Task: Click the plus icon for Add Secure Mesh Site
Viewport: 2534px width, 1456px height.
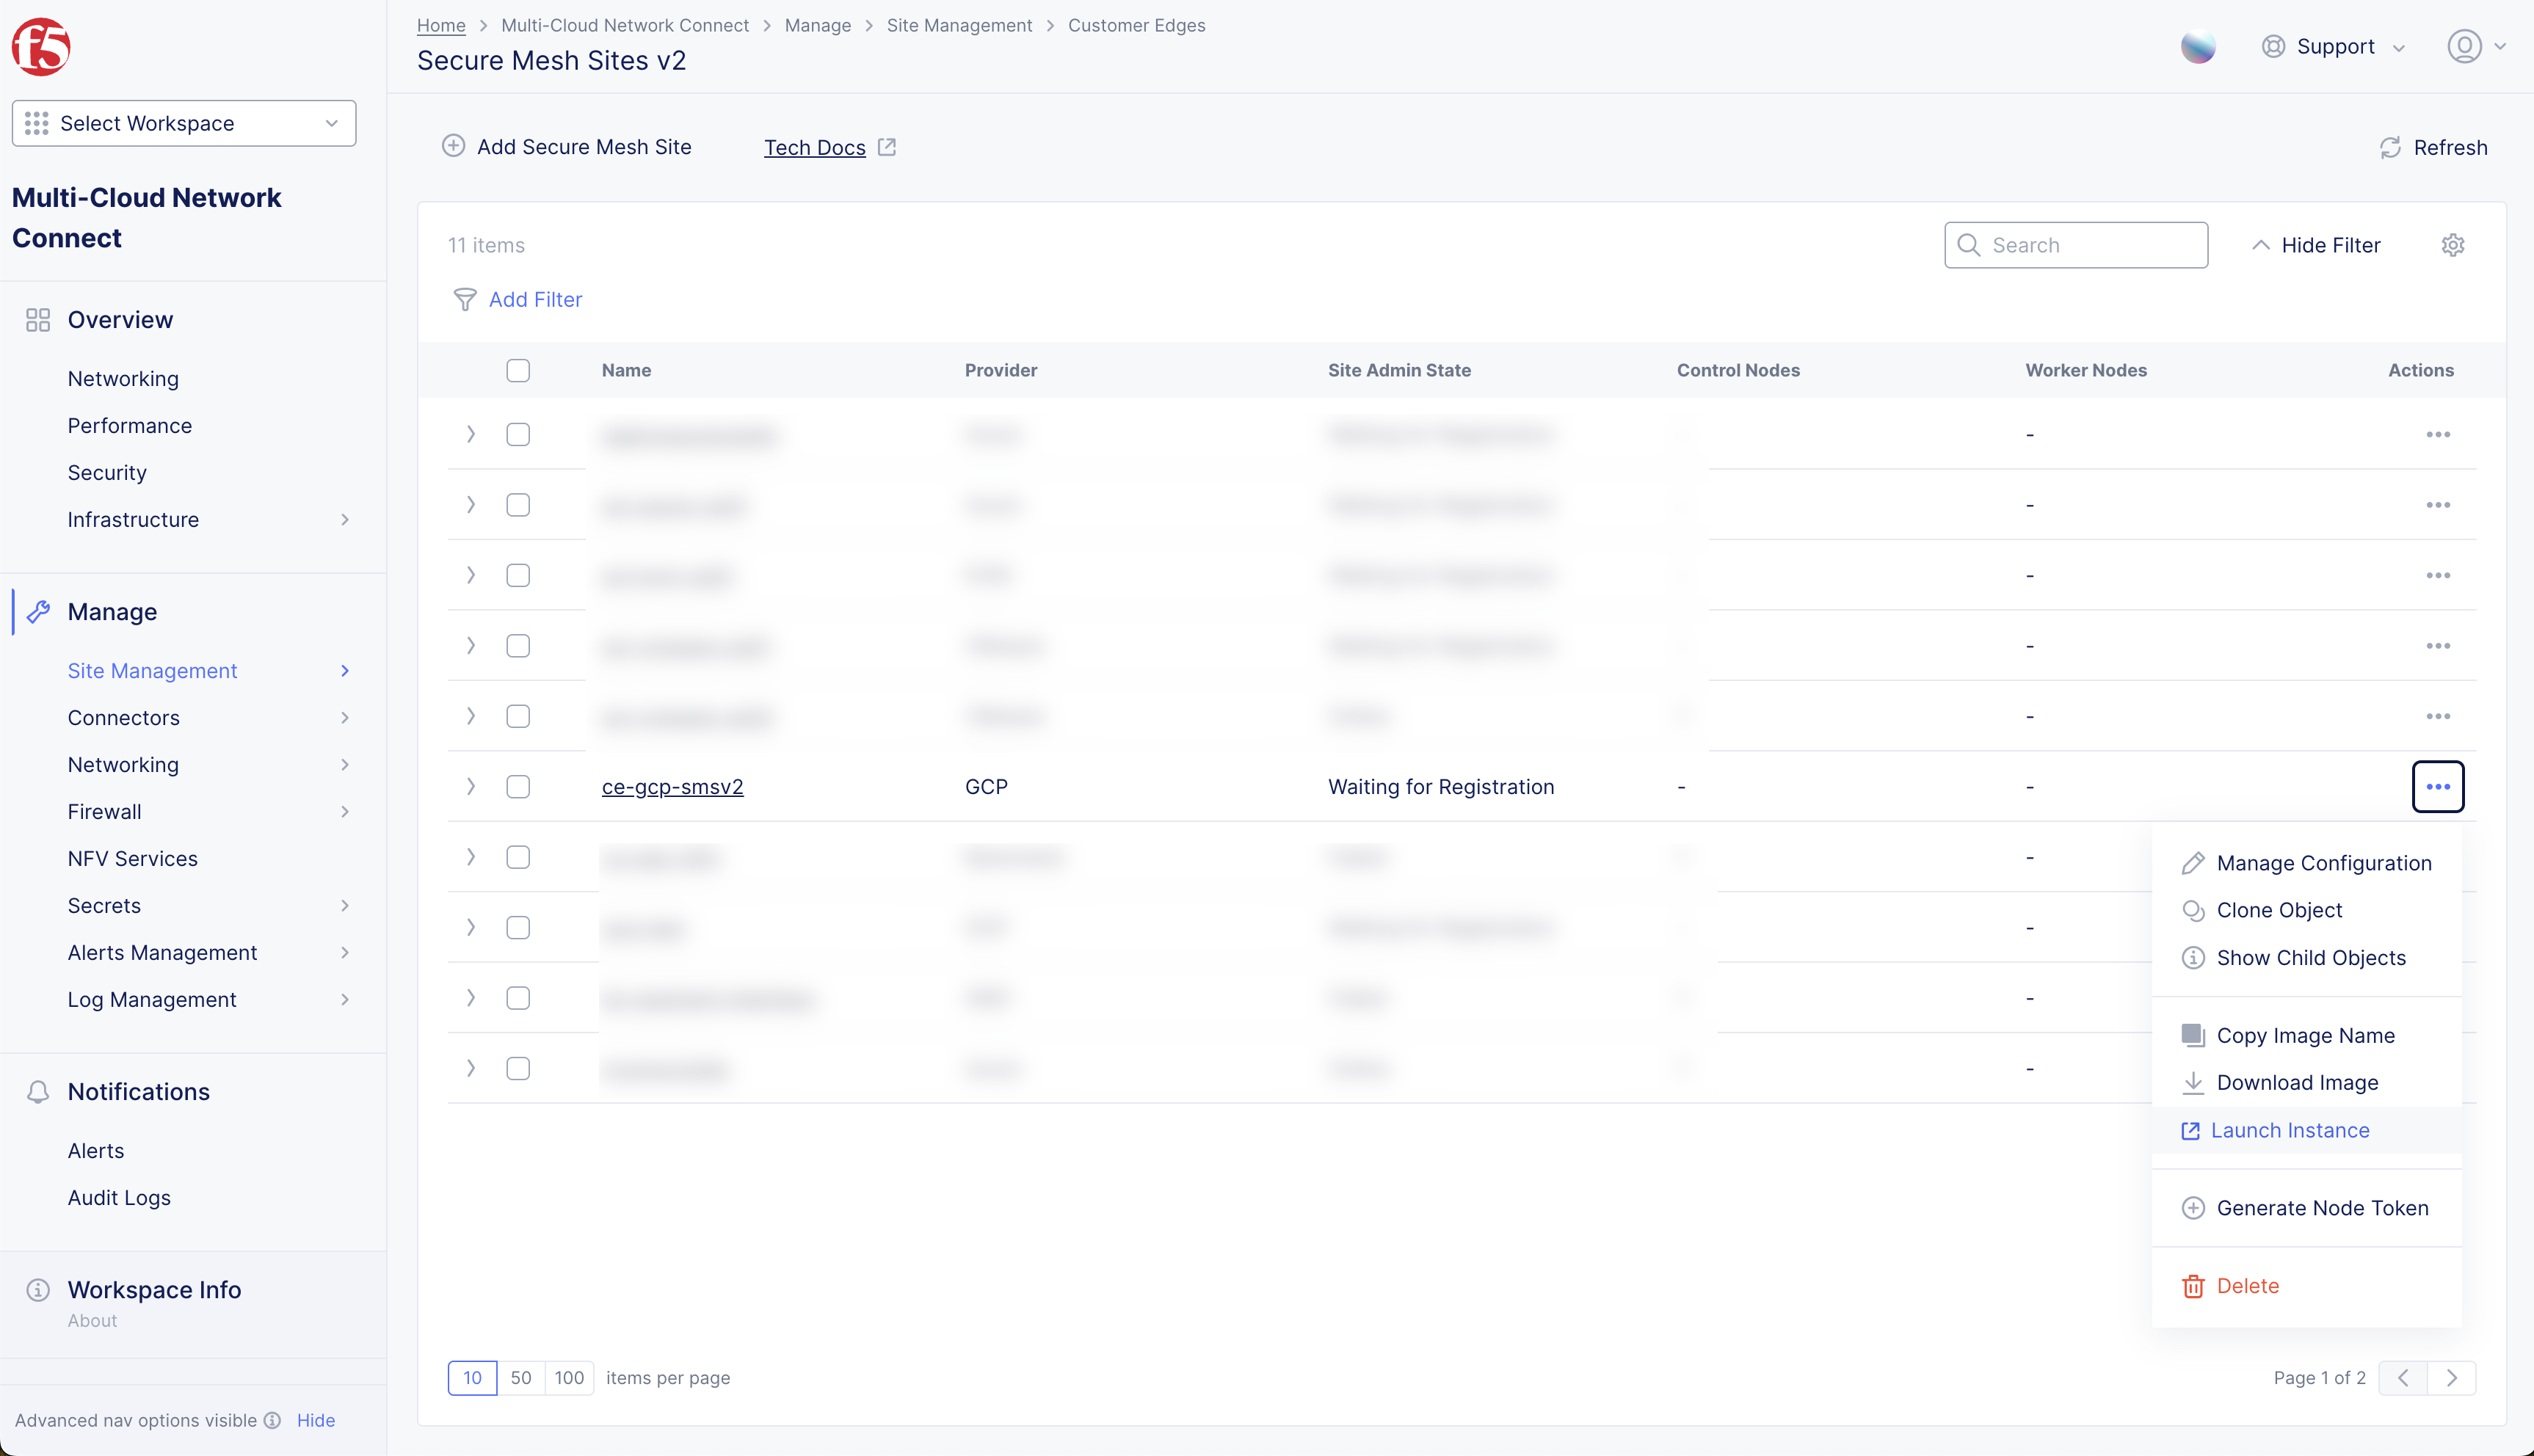Action: (x=454, y=146)
